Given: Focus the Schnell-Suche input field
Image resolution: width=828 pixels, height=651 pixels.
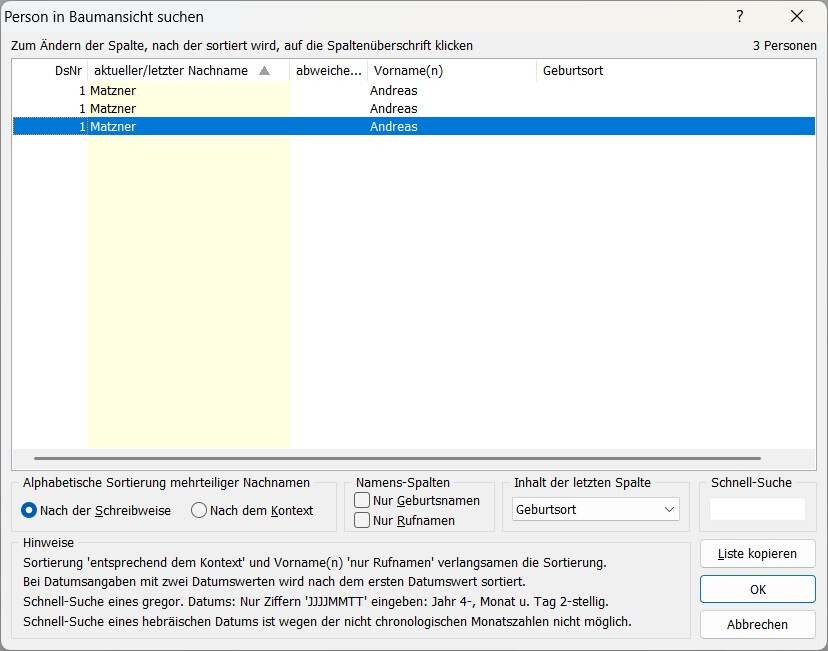Looking at the screenshot, I should (x=757, y=509).
